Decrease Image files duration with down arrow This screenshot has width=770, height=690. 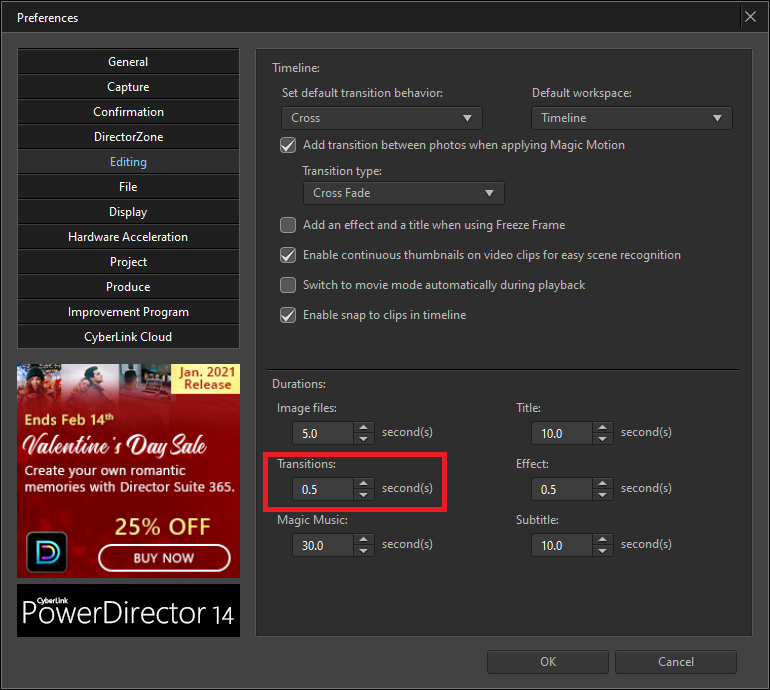(363, 439)
